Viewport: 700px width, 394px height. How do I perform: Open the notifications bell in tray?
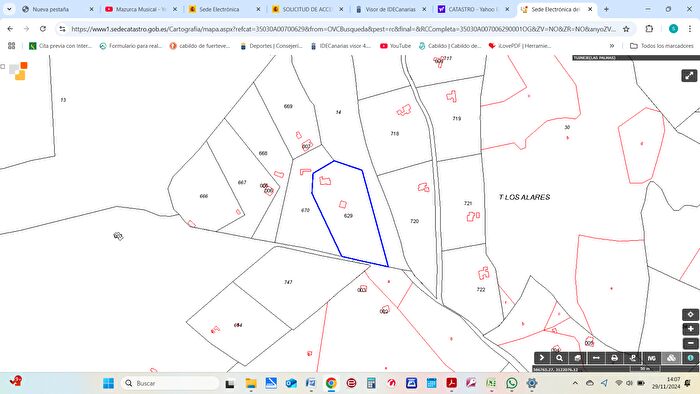688,383
